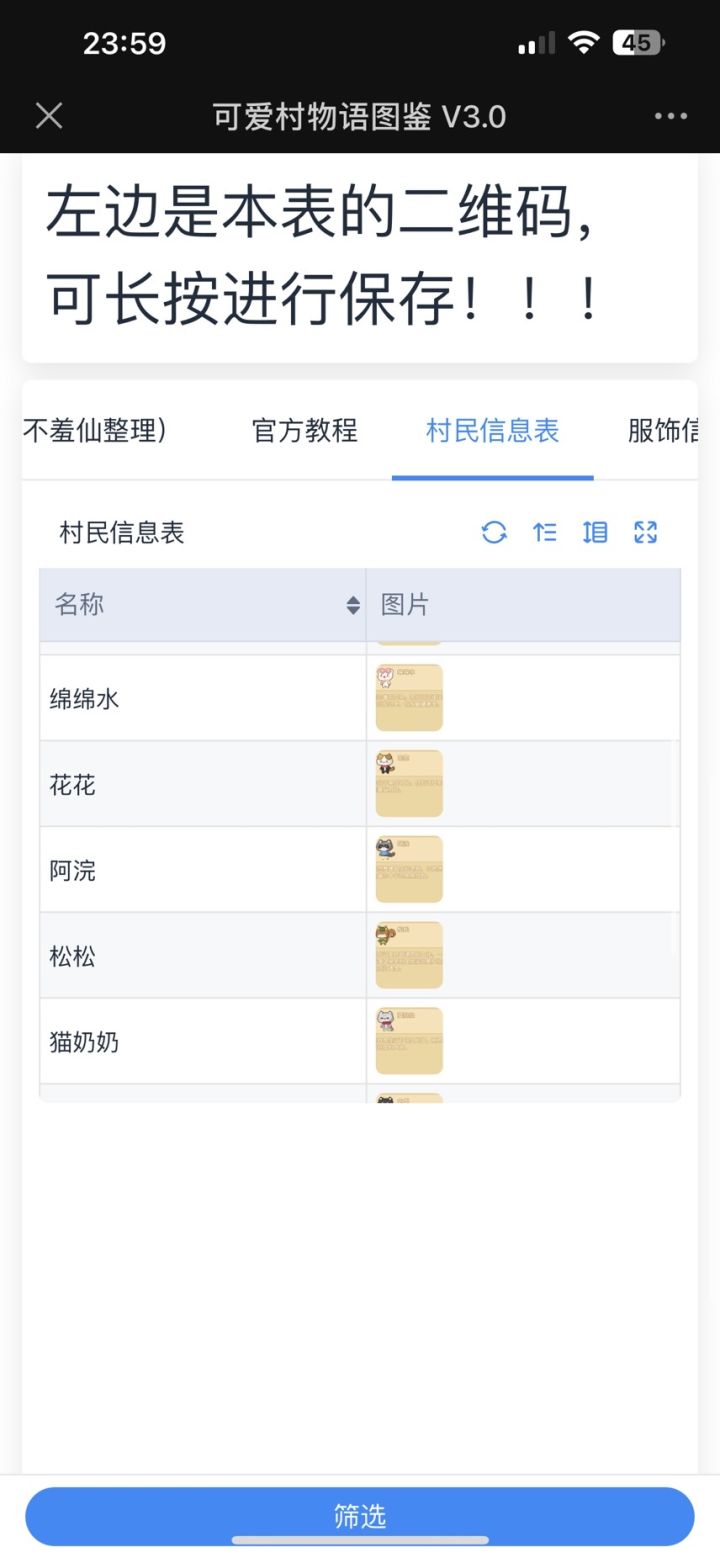Expand table to fullscreen view
720x1558 pixels.
click(x=646, y=532)
